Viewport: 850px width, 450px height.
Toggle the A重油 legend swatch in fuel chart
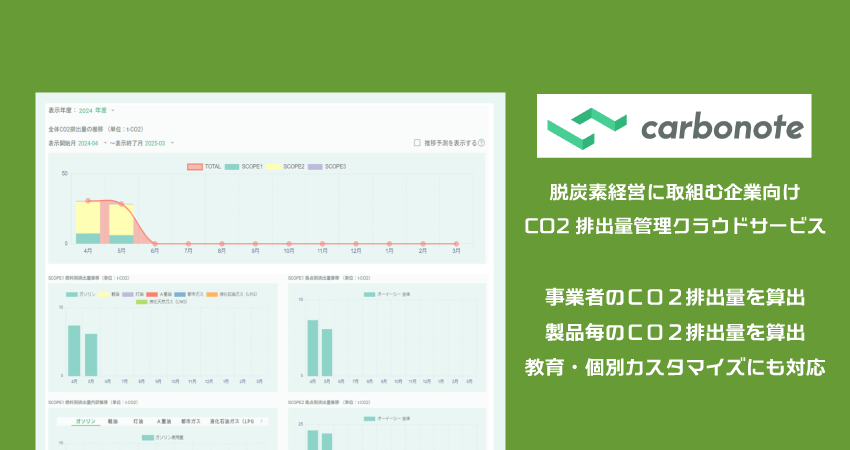(152, 294)
